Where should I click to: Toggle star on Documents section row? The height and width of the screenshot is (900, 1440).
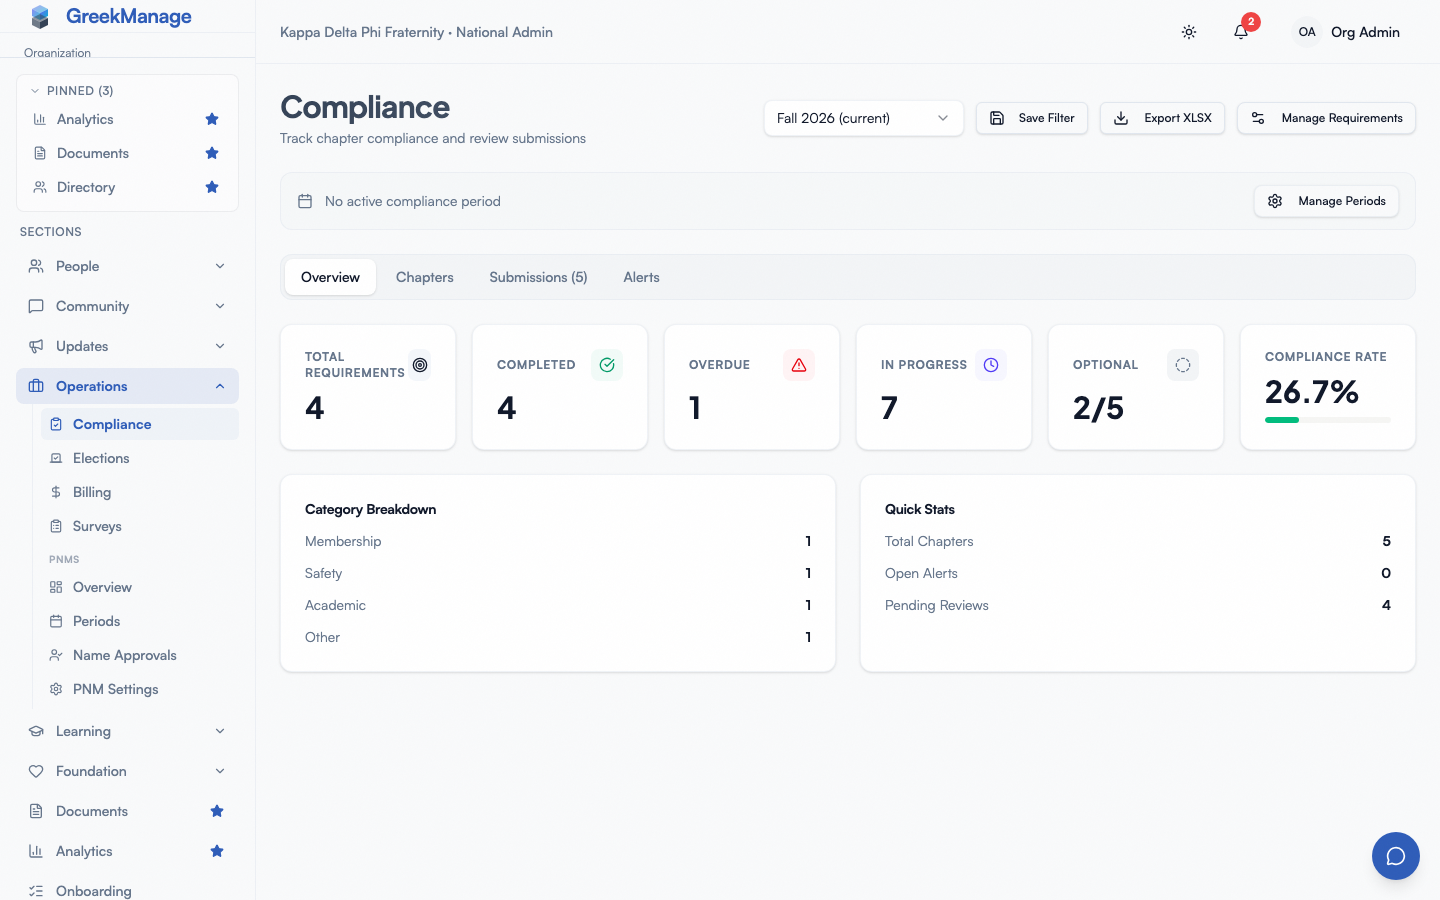[217, 811]
